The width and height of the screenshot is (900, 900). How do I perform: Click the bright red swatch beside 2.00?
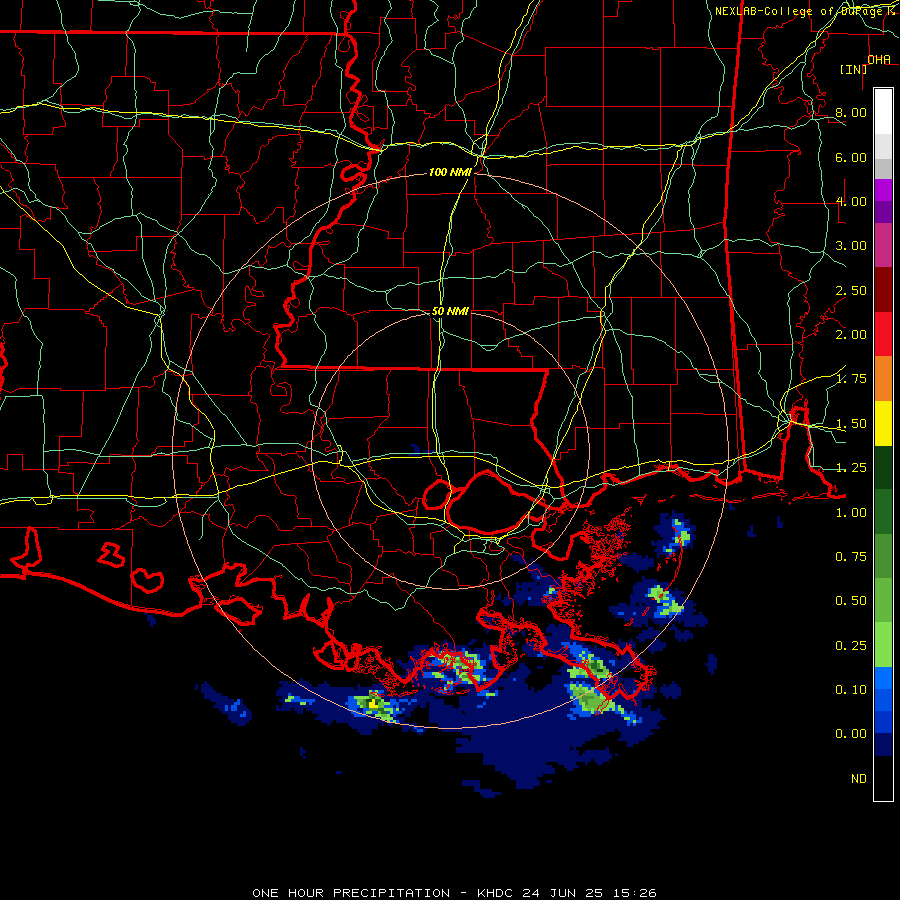(883, 334)
